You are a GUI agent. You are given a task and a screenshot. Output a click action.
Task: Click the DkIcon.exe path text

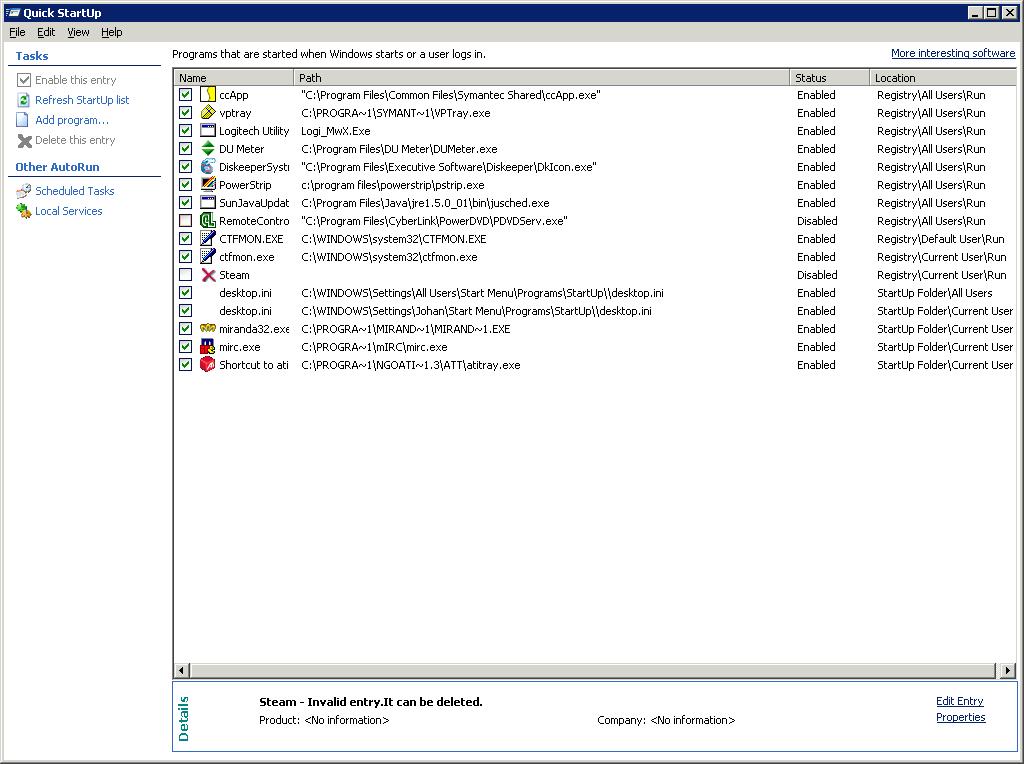pyautogui.click(x=449, y=167)
